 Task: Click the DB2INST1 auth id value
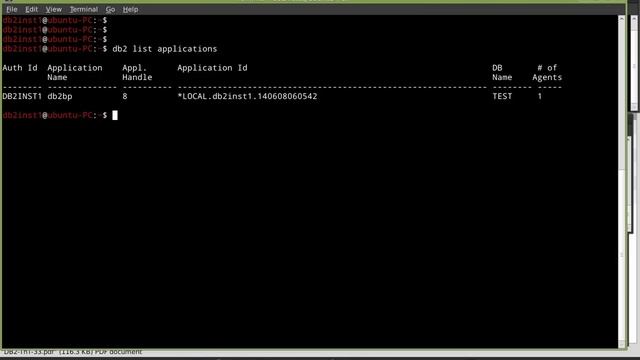pos(22,96)
